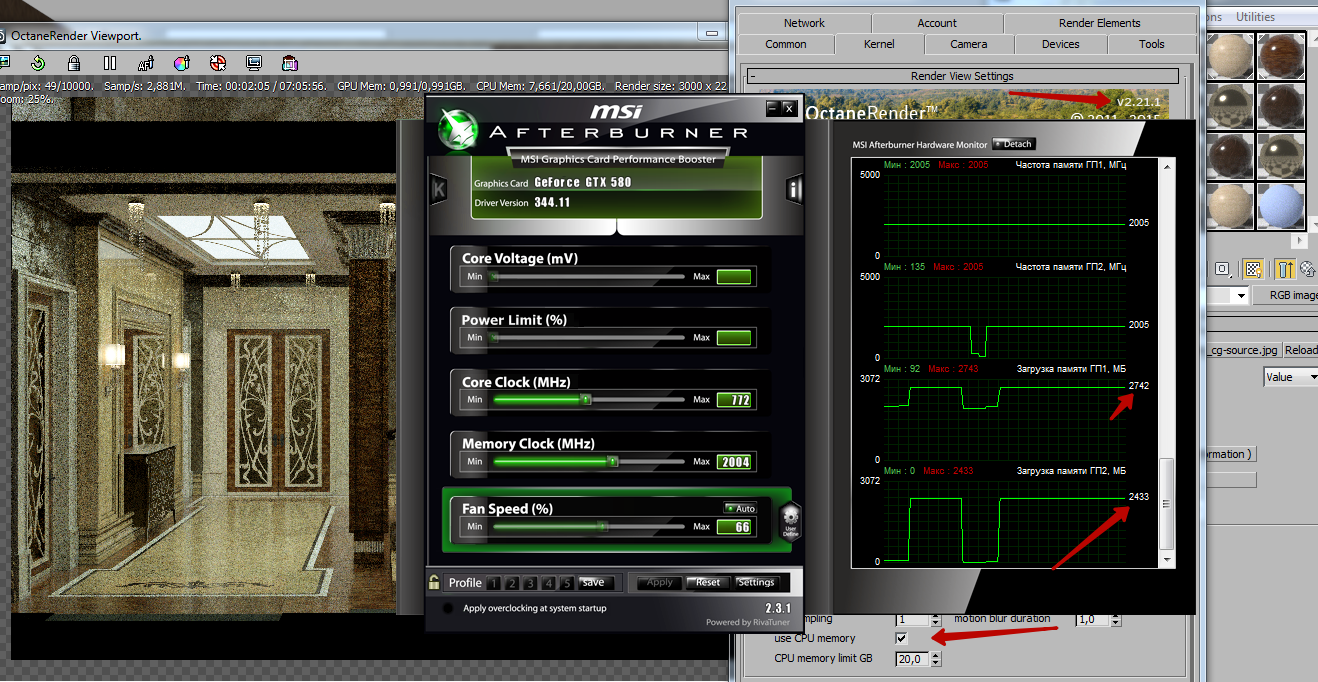Viewport: 1318px width, 682px height.
Task: Open Afterburner left K panel arrow
Action: 438,188
